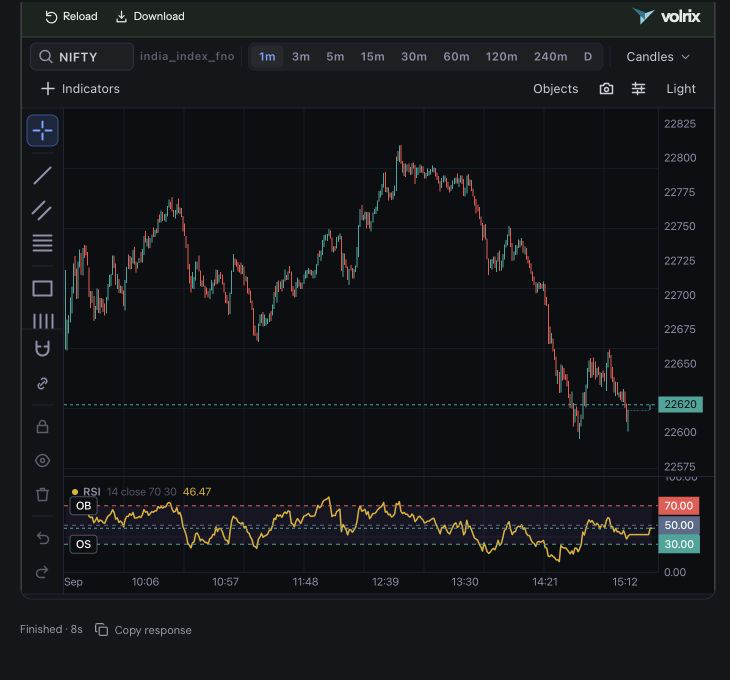Click the RSI value 46.47

pos(197,491)
